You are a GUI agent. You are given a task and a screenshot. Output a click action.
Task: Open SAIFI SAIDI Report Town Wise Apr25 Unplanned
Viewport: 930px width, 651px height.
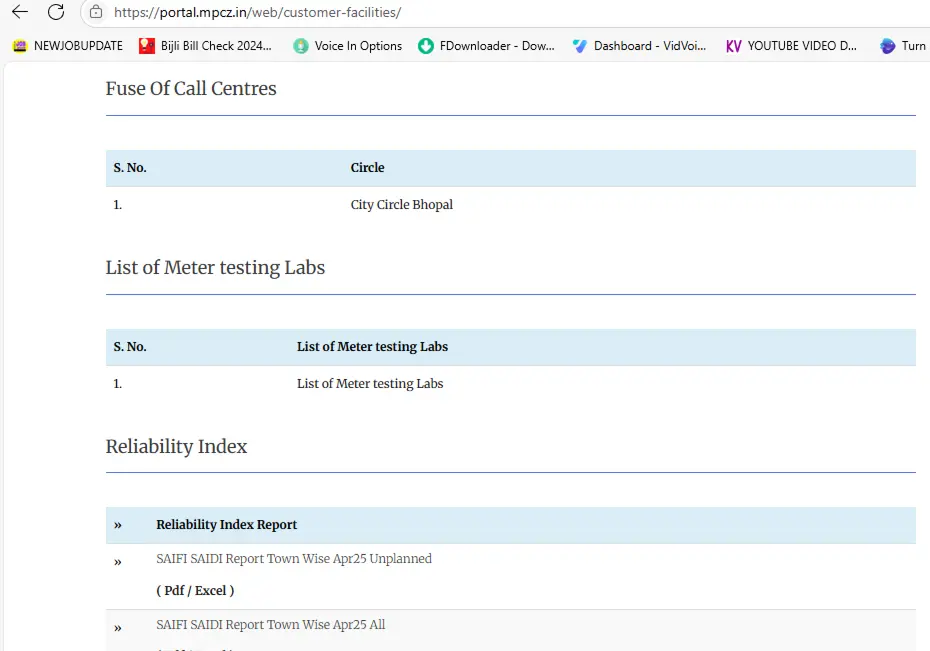(x=294, y=559)
